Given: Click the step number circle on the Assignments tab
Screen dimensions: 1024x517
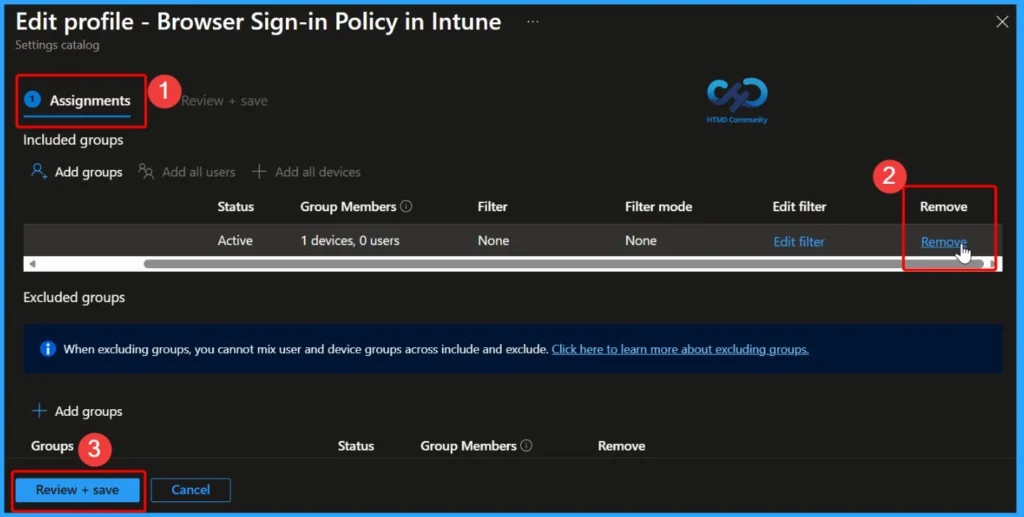Looking at the screenshot, I should pos(32,99).
